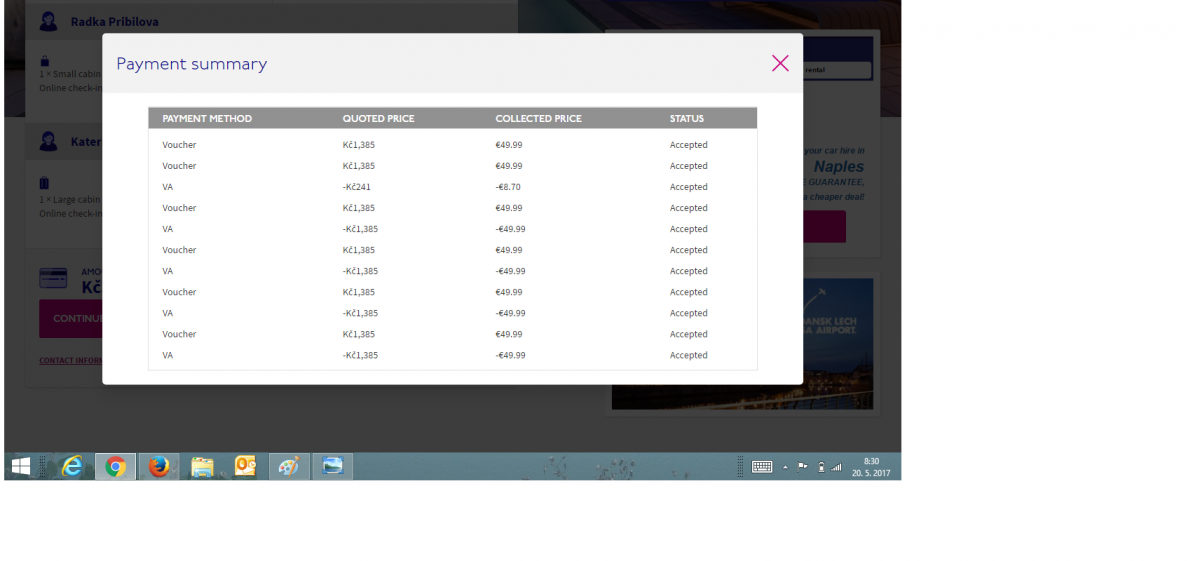Expand the hidden tray icons arrow
Image resolution: width=1200 pixels, height=561 pixels.
(785, 467)
